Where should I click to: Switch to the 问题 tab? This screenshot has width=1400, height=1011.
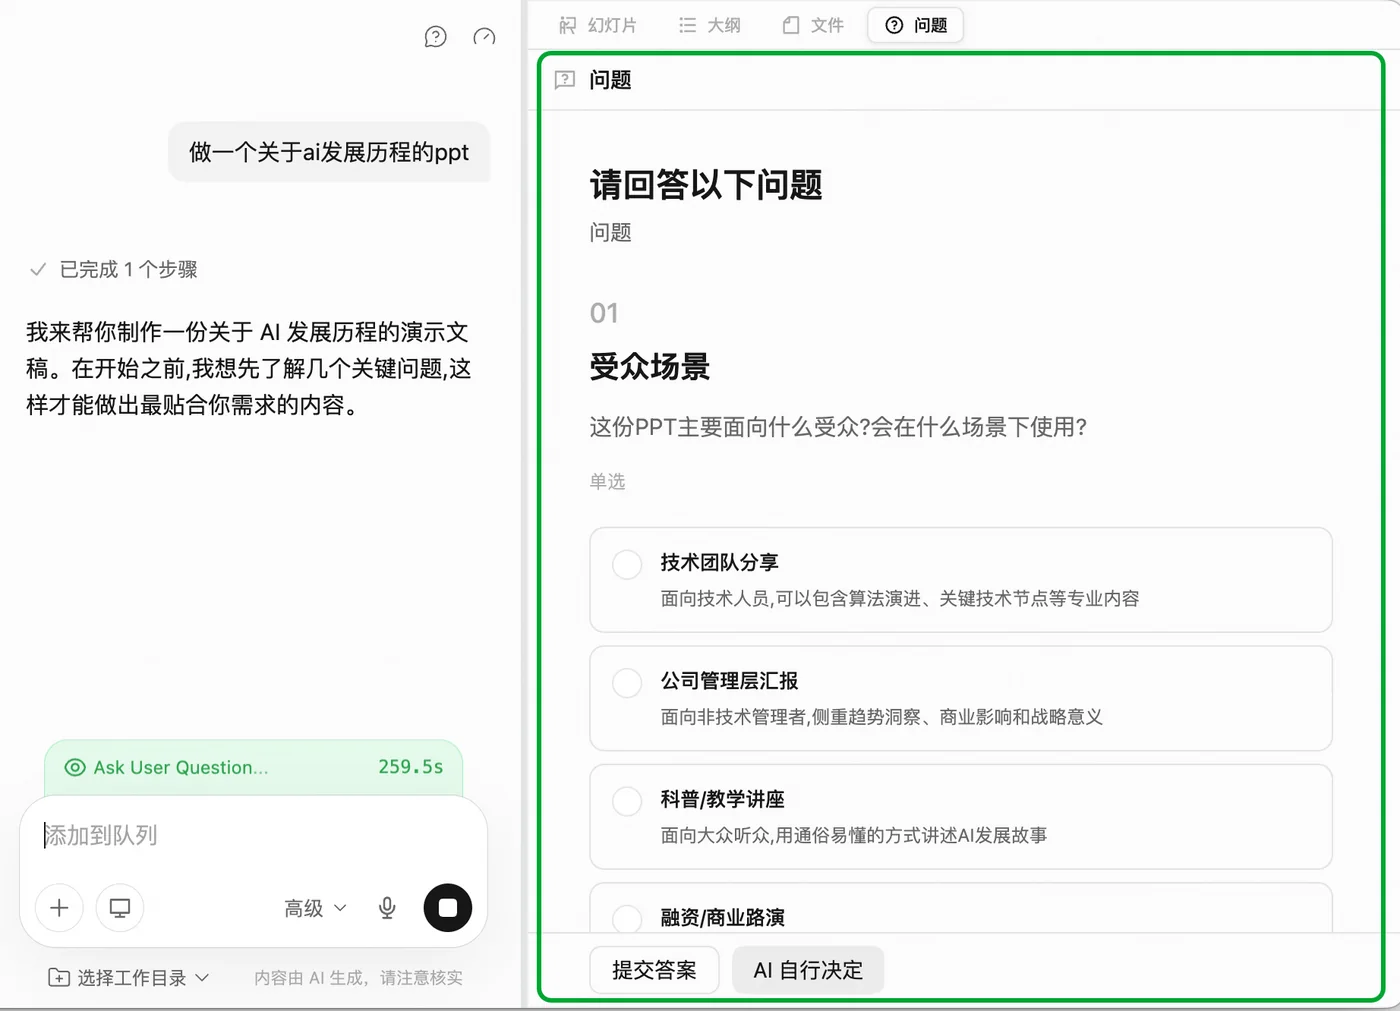click(x=916, y=25)
